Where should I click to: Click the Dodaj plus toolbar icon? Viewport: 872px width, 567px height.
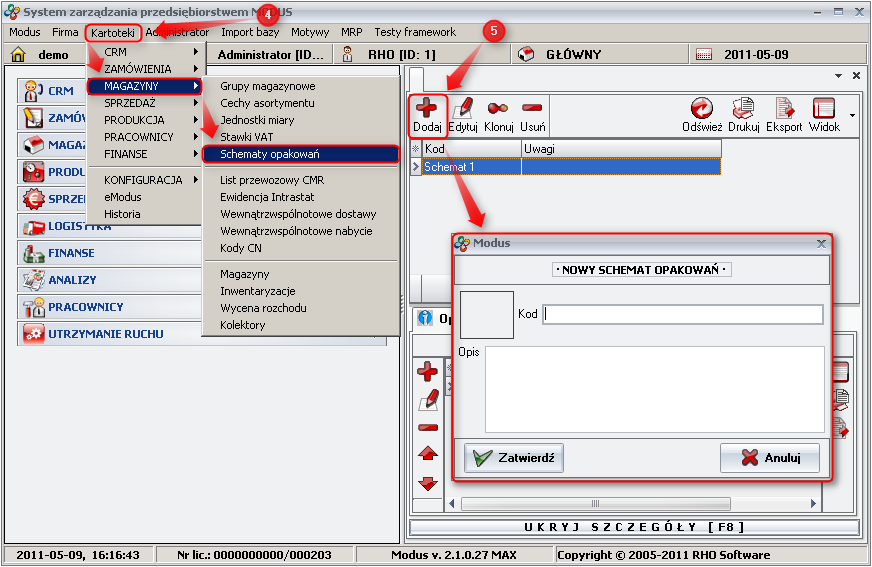427,108
